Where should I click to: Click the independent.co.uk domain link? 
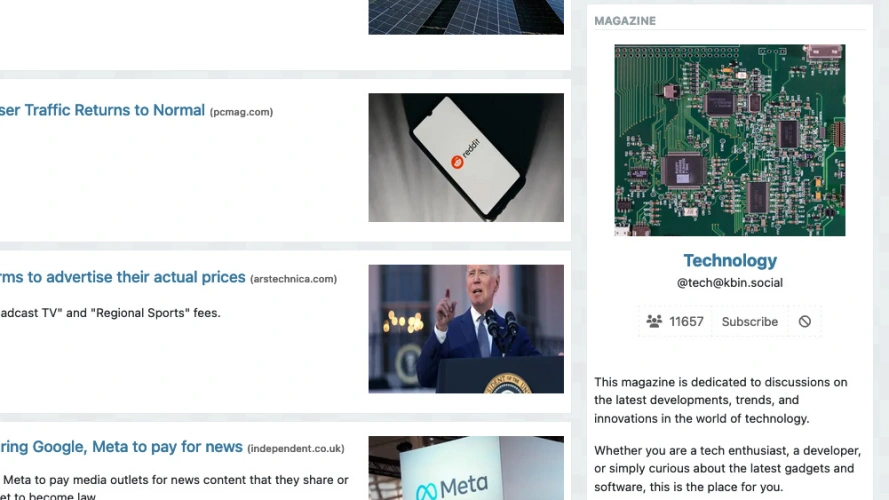tap(295, 448)
